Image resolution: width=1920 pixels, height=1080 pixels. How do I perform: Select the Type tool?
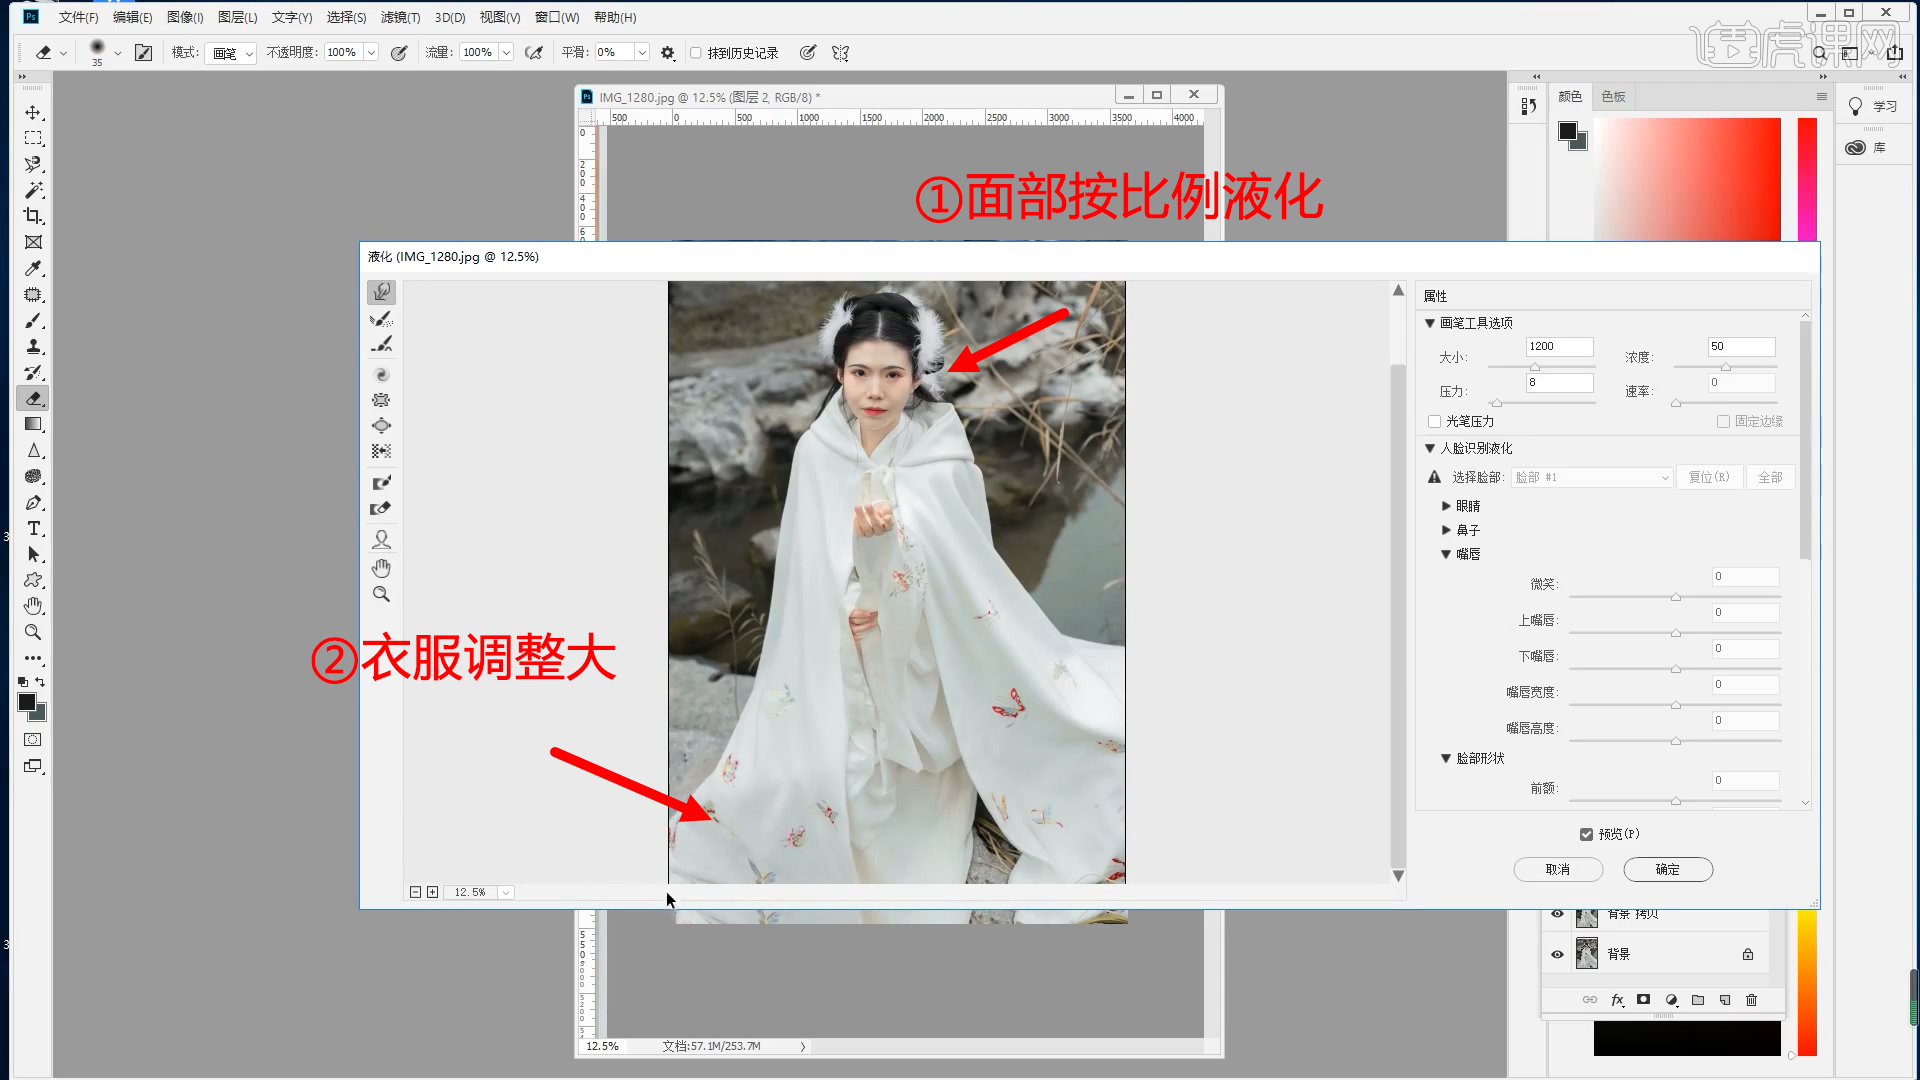pyautogui.click(x=33, y=529)
